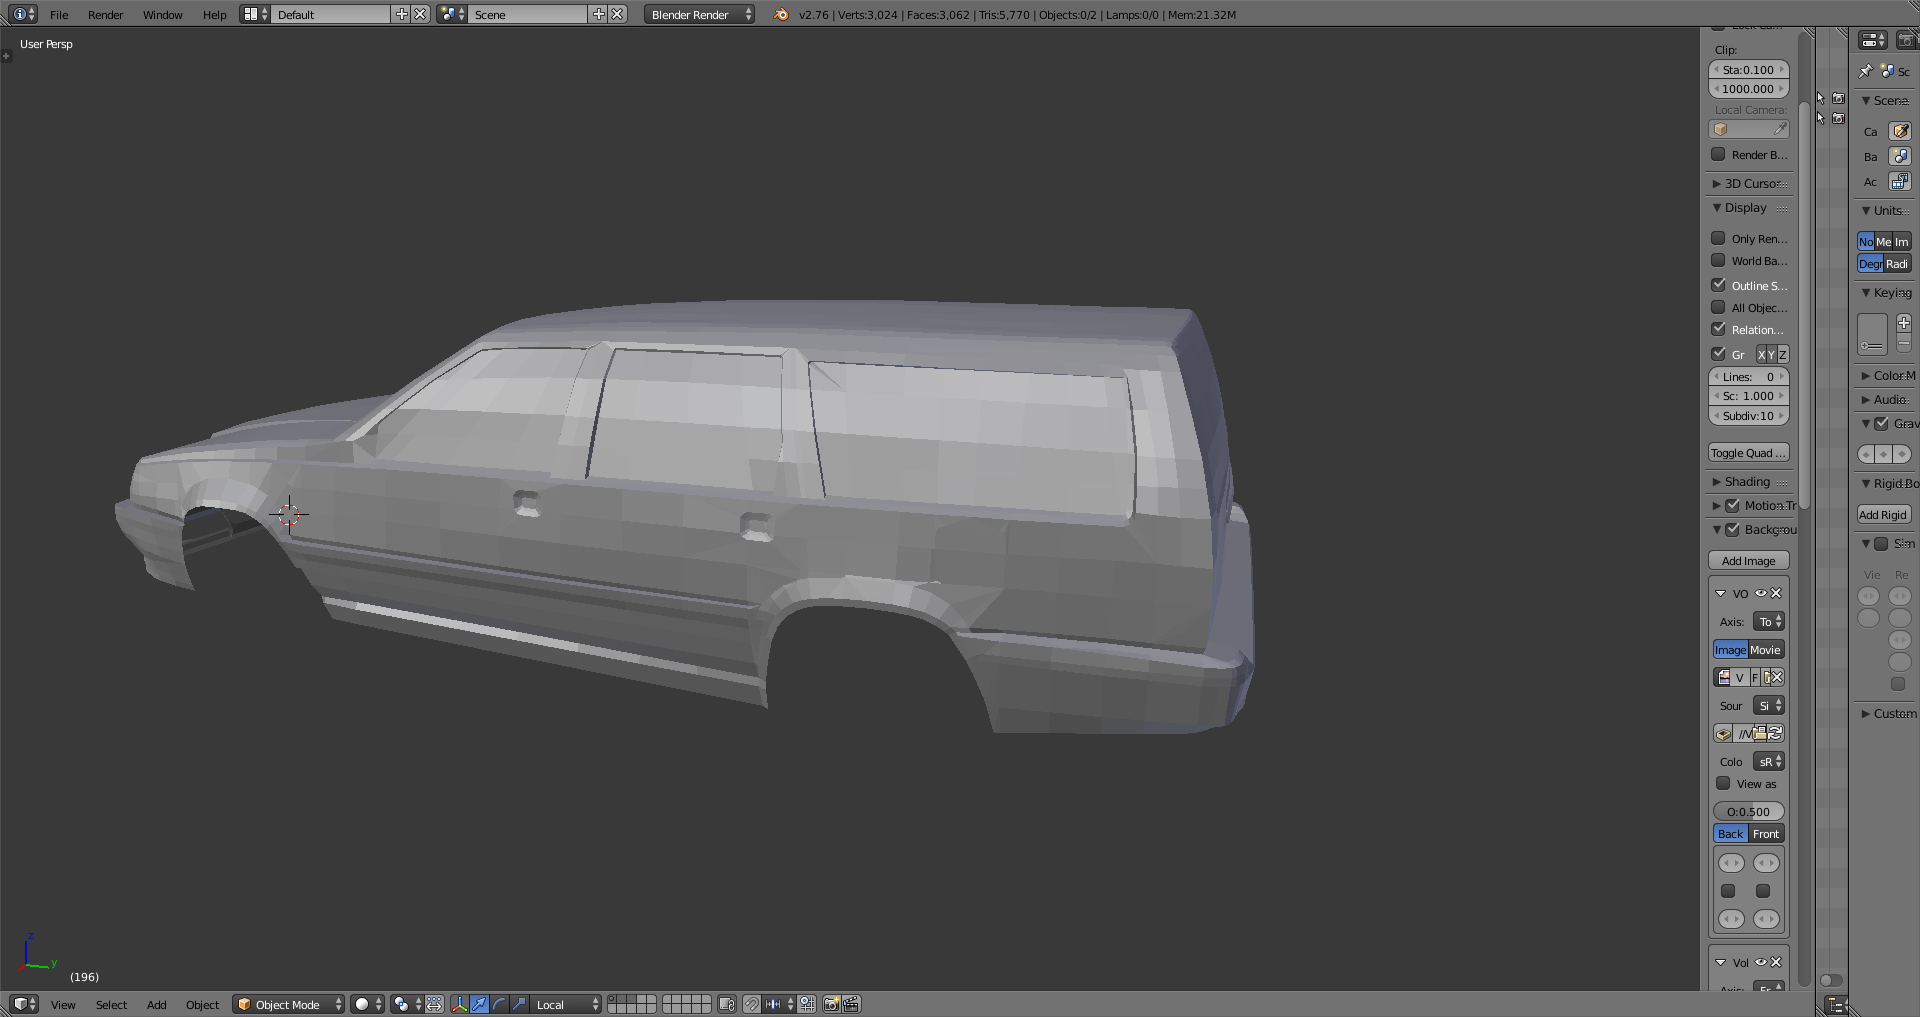Screen dimensions: 1920x1017
Task: Toggle the Grid Floor checkbox
Action: click(1718, 354)
